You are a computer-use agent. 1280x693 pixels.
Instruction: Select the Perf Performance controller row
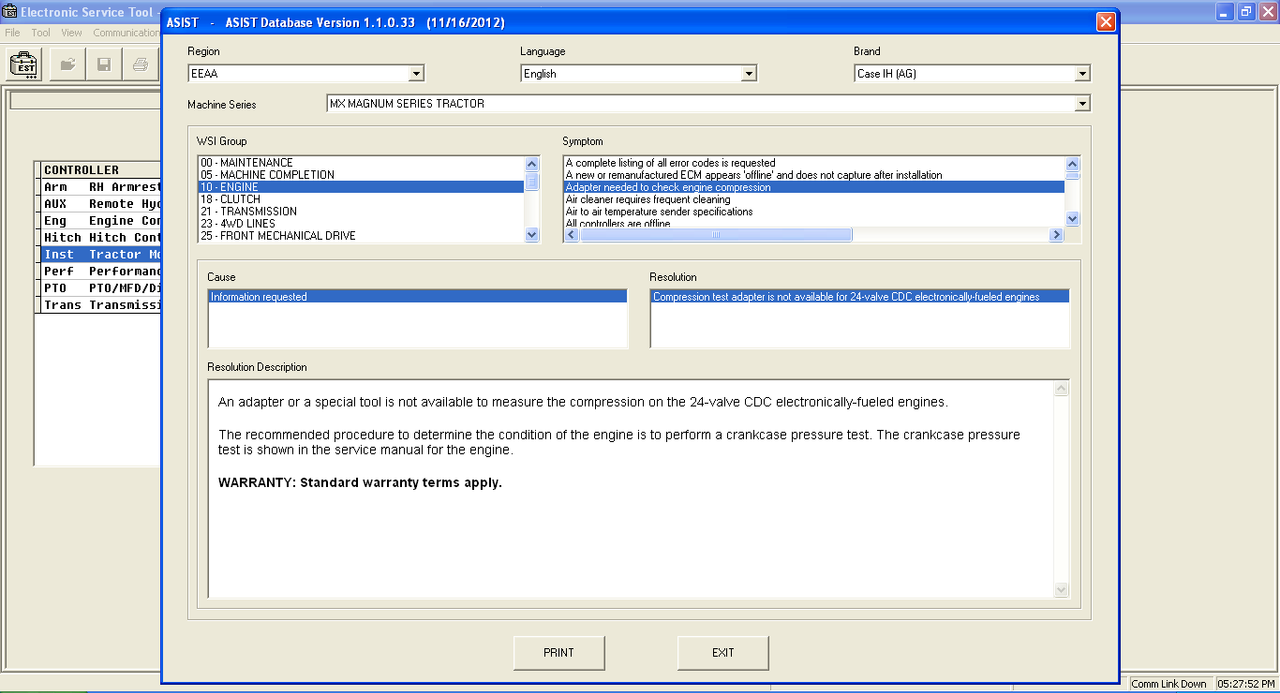[x=101, y=272]
